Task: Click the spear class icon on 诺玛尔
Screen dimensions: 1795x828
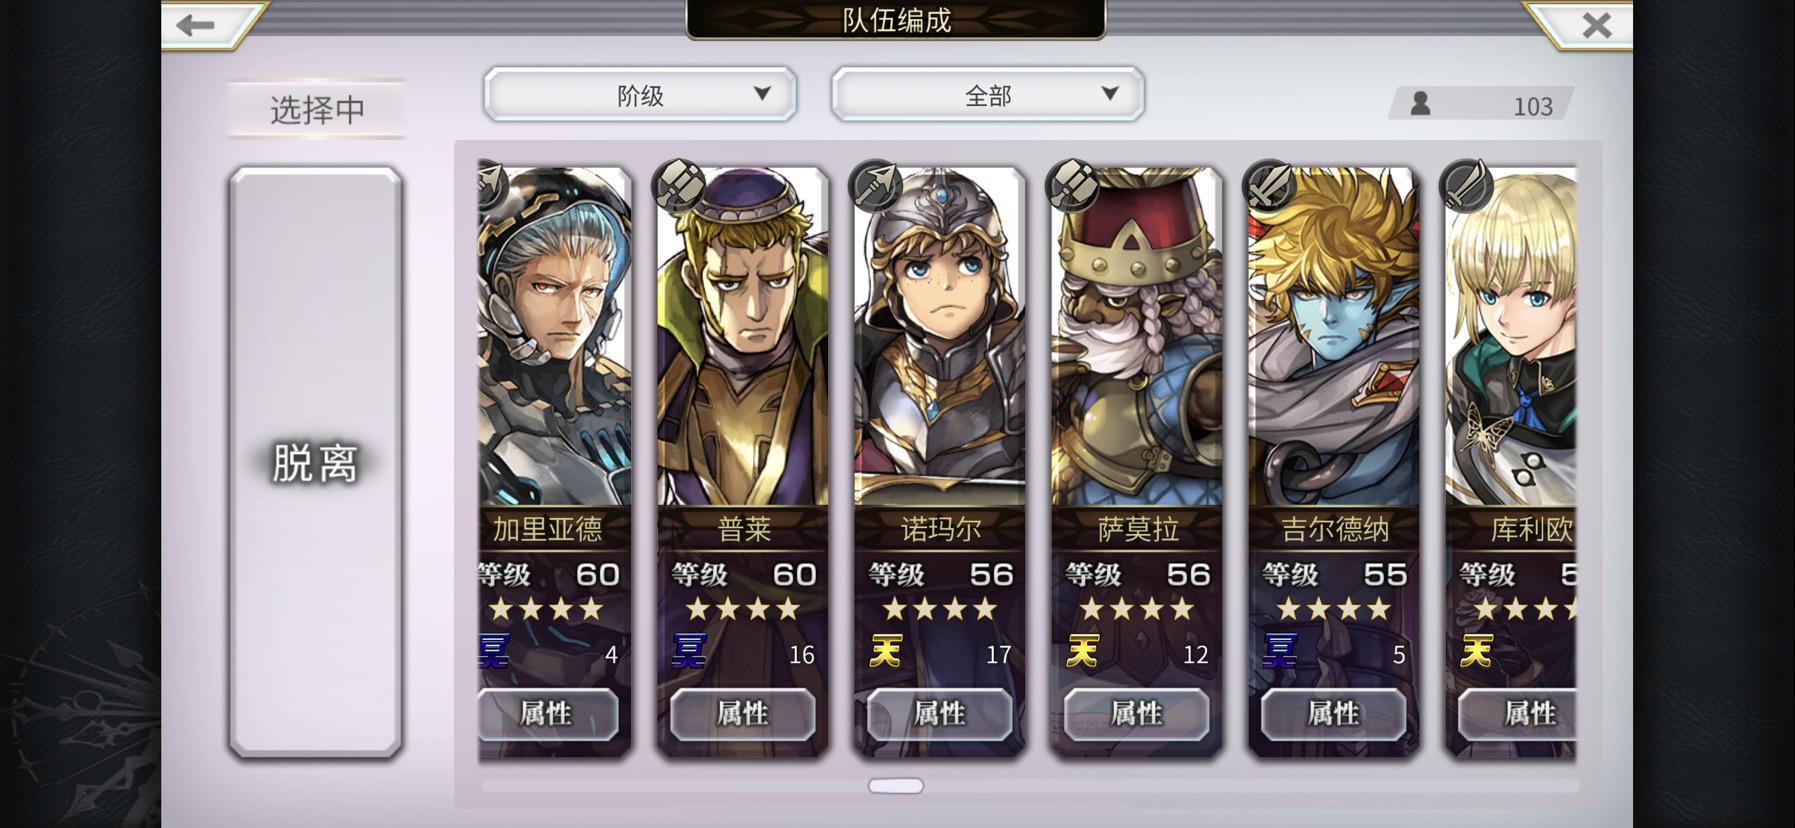Action: pyautogui.click(x=875, y=185)
